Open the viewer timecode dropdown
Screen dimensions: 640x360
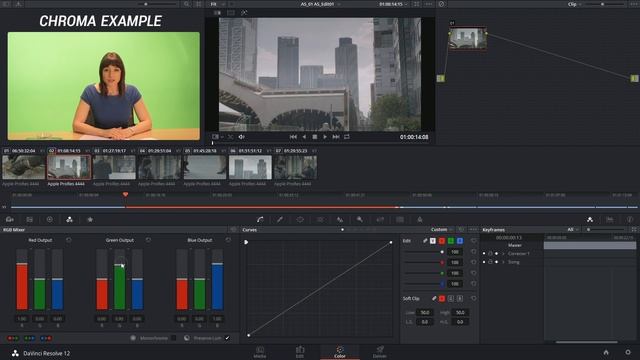tap(393, 4)
